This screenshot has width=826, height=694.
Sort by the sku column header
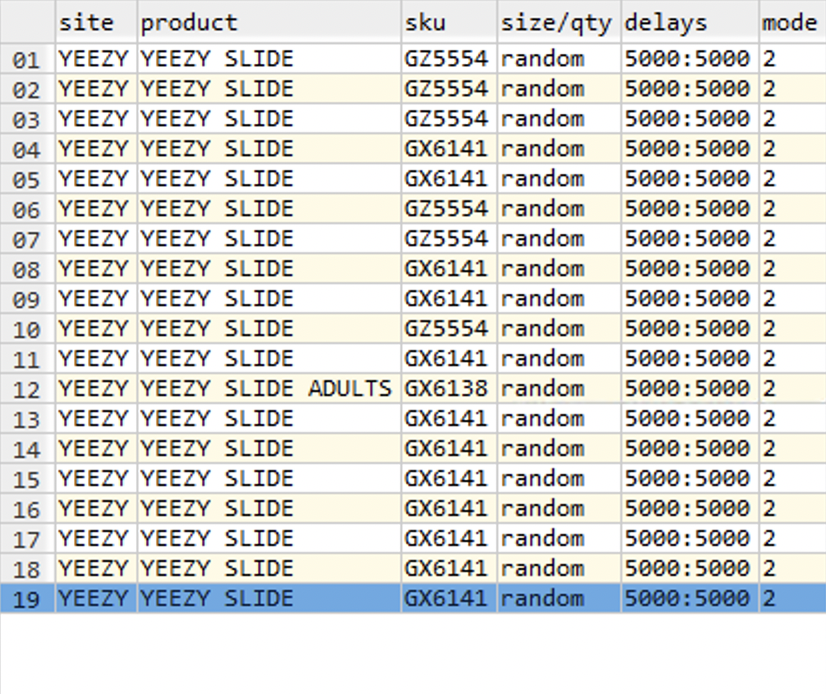click(x=449, y=23)
